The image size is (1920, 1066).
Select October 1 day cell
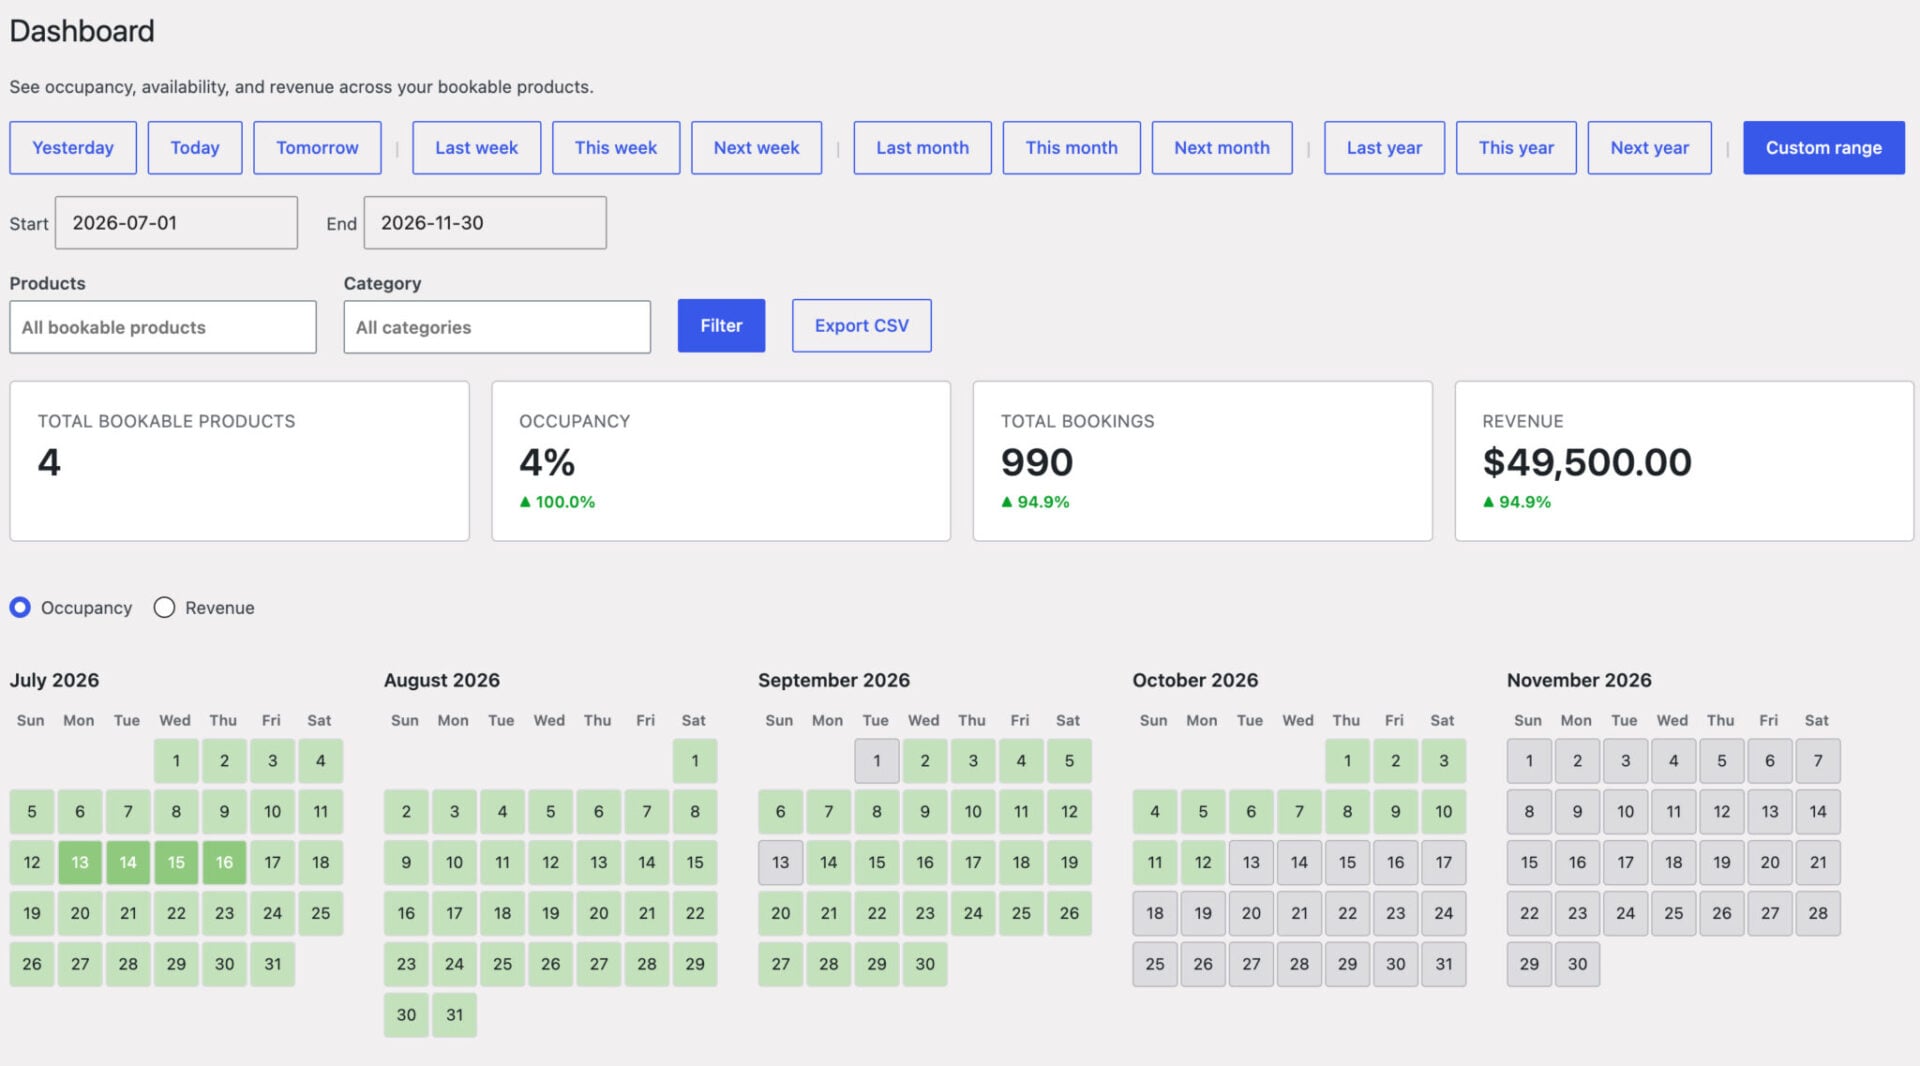pos(1347,761)
